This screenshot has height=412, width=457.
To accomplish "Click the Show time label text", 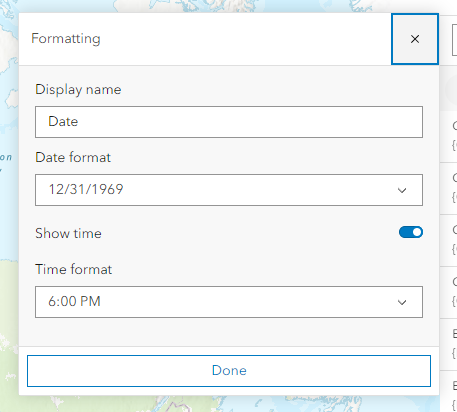I will 68,233.
